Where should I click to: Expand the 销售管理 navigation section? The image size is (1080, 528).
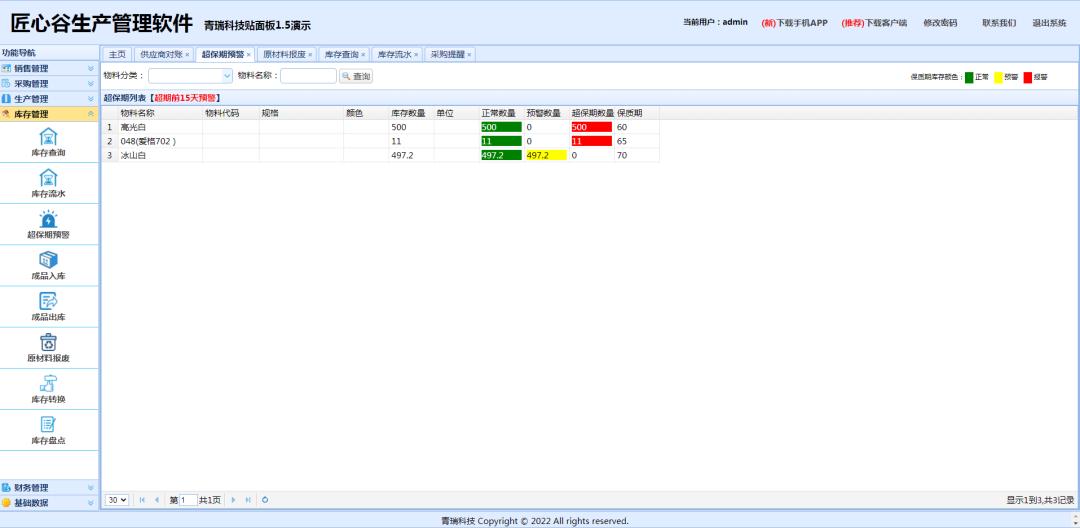(x=48, y=68)
